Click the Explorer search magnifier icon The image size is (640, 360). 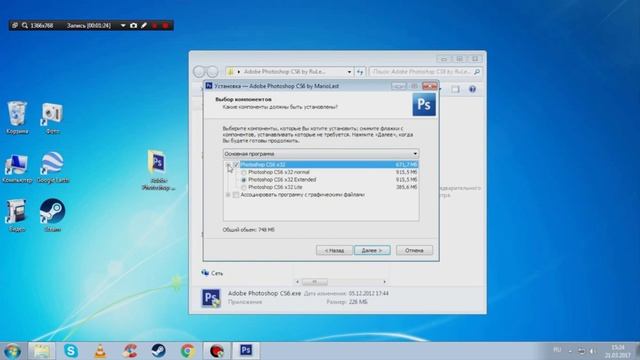pyautogui.click(x=477, y=72)
